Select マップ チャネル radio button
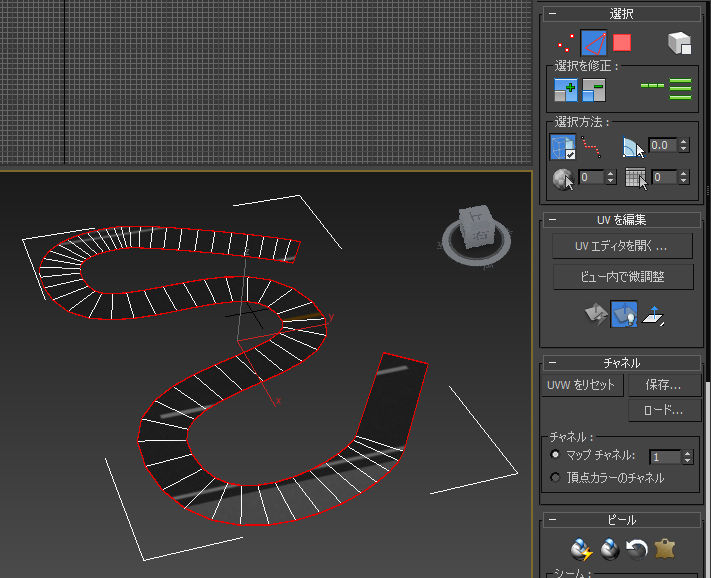 pos(555,454)
